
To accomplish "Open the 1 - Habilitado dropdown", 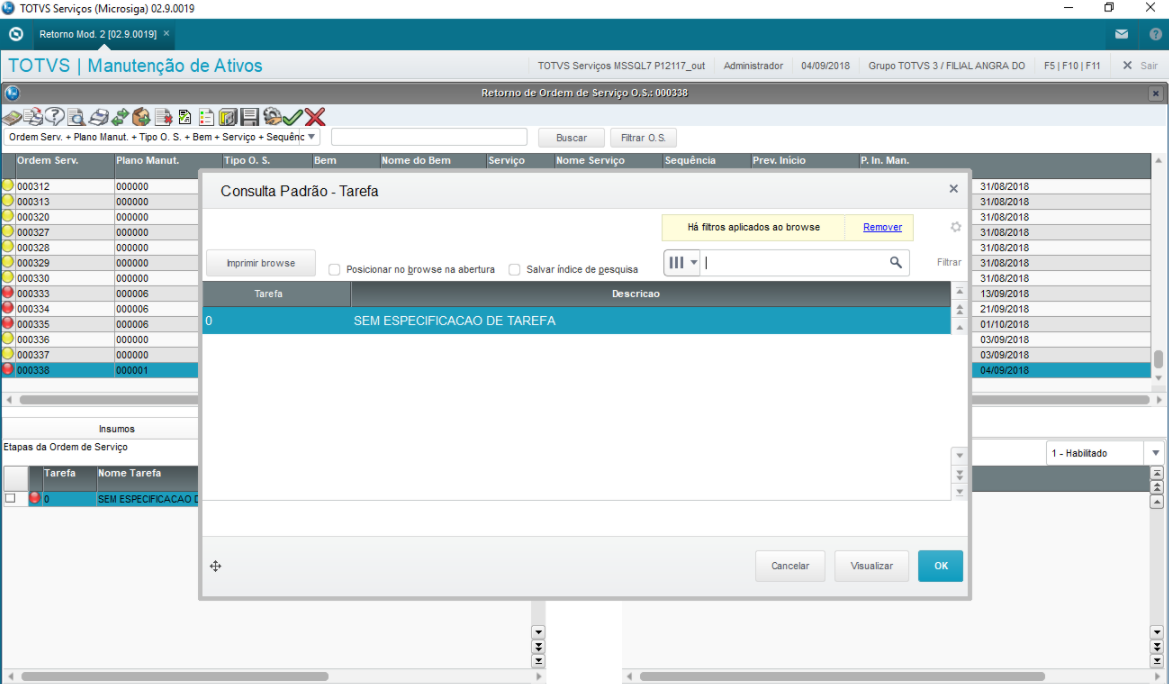I will click(1156, 454).
